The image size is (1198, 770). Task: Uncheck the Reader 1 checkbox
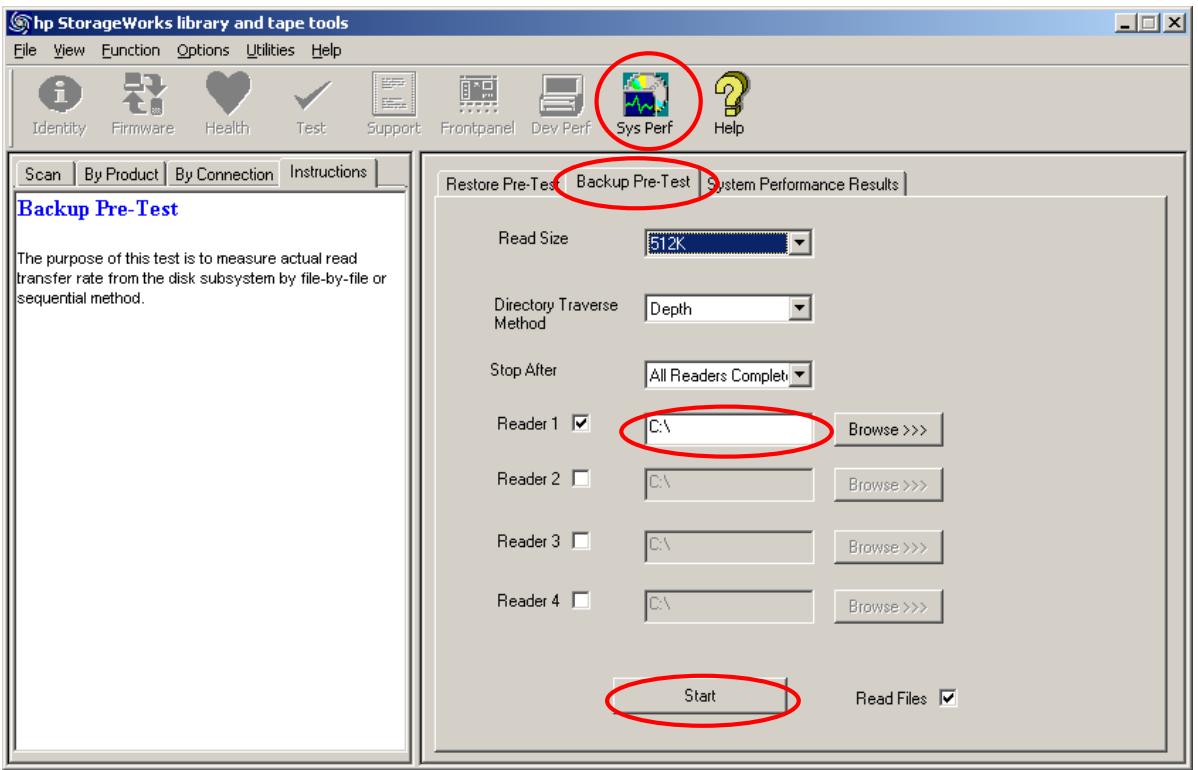pyautogui.click(x=581, y=423)
